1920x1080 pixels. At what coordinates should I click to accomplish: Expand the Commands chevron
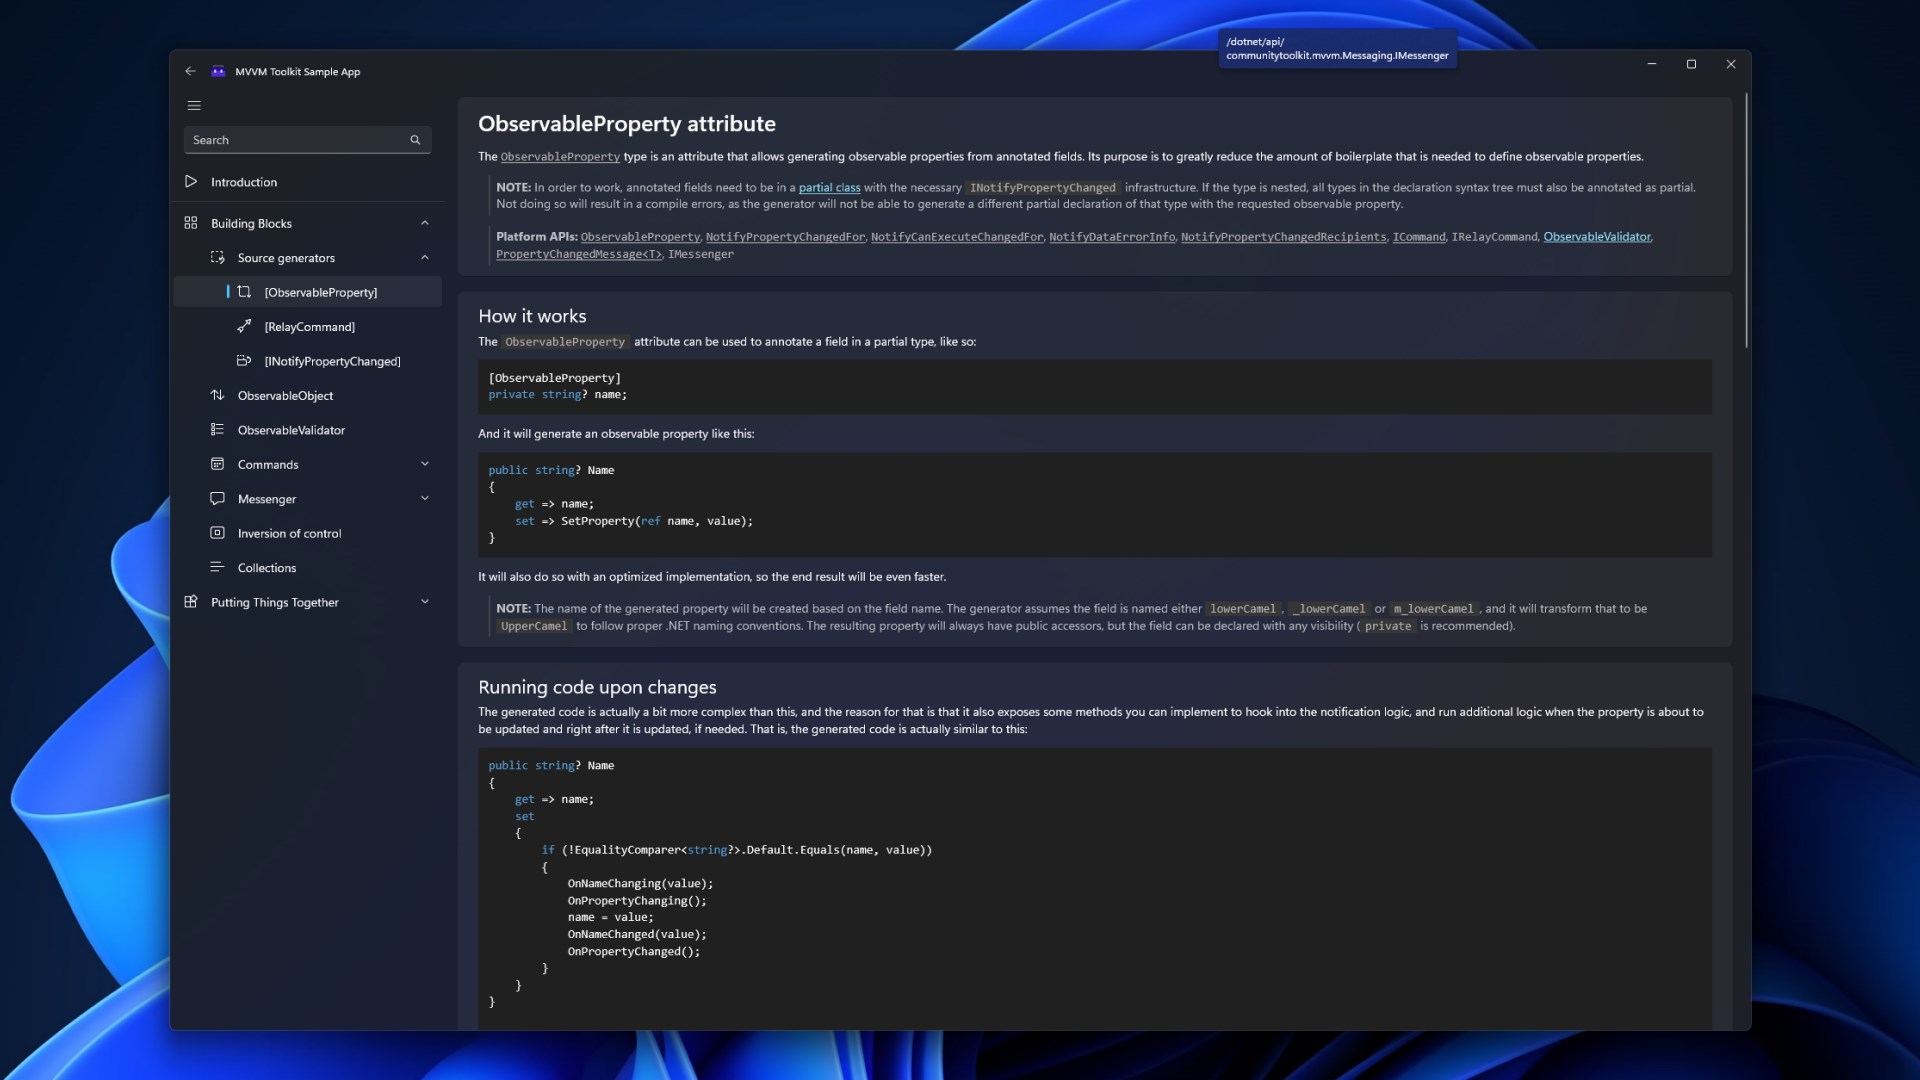pos(425,464)
